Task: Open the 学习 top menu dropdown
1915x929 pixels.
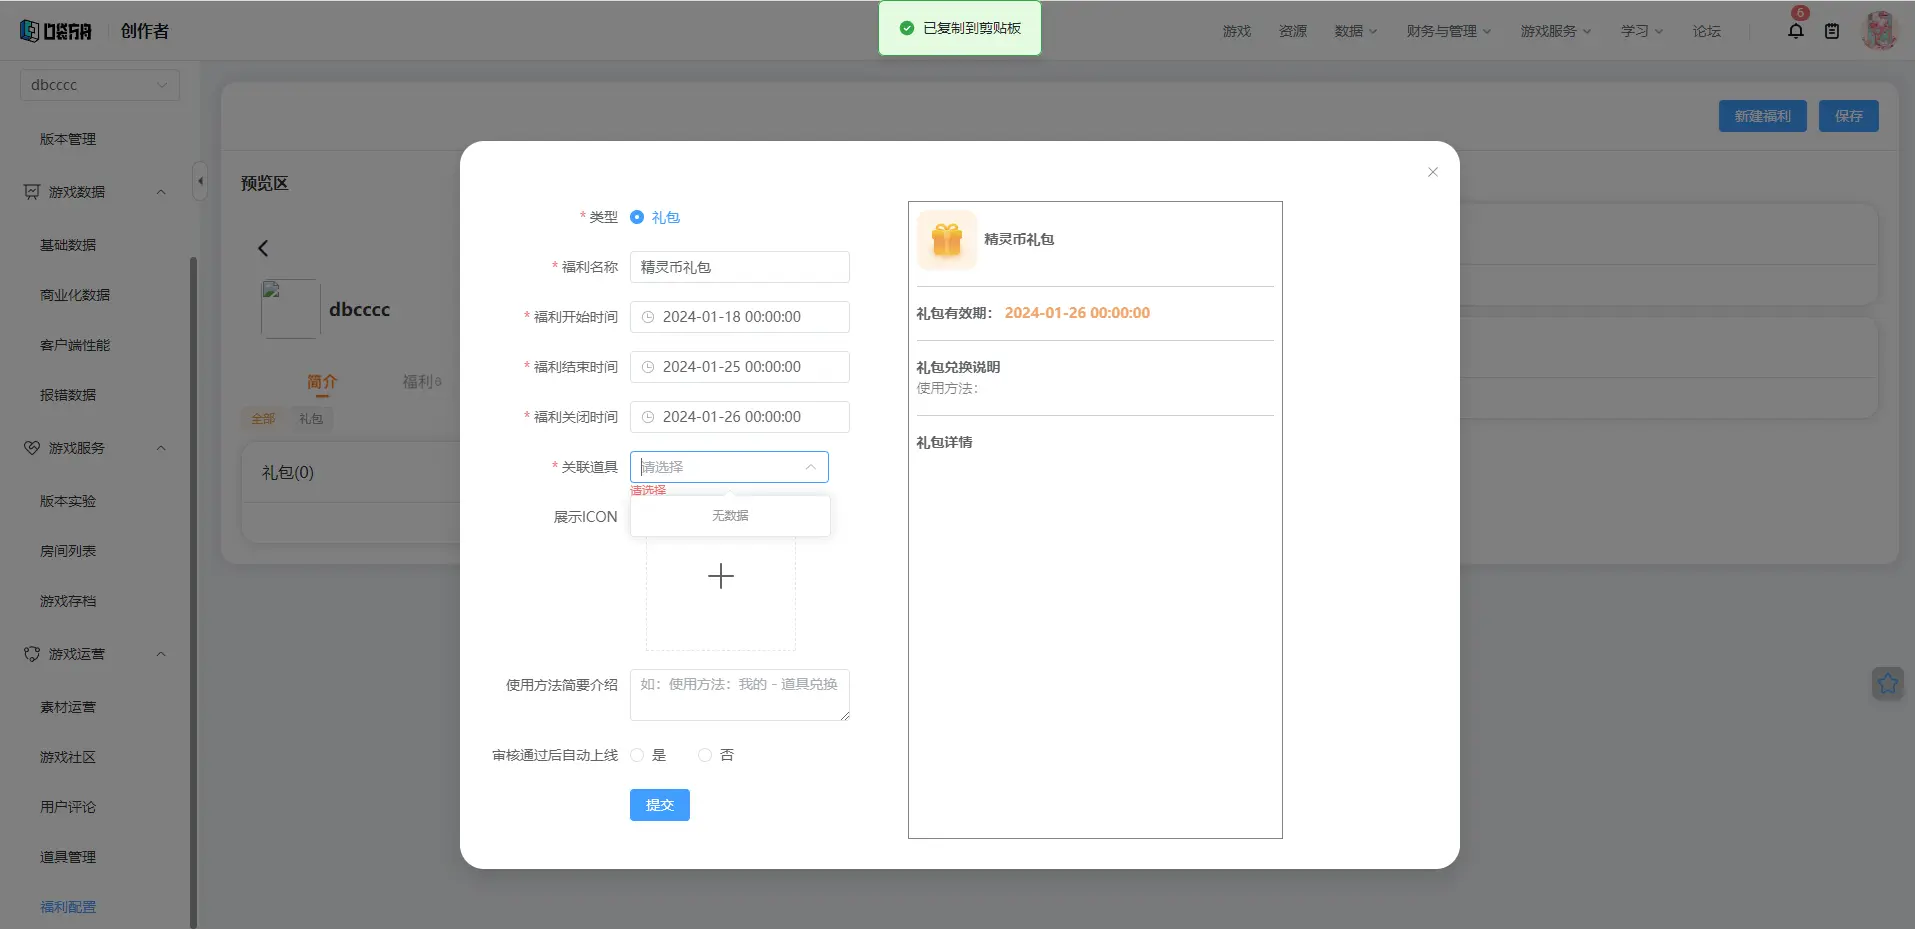Action: [x=1642, y=31]
